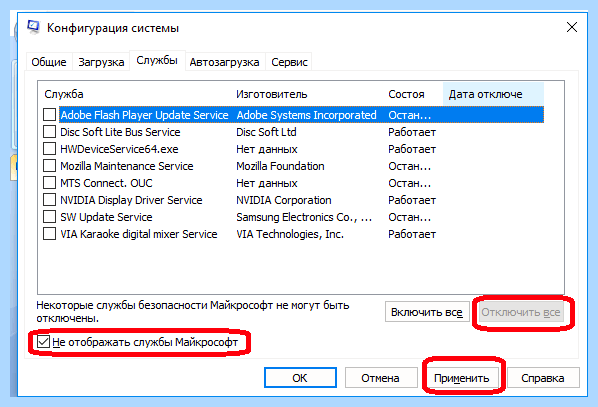Image resolution: width=598 pixels, height=407 pixels.
Task: Check the NVIDIA Display Driver Service box
Action: [49, 199]
